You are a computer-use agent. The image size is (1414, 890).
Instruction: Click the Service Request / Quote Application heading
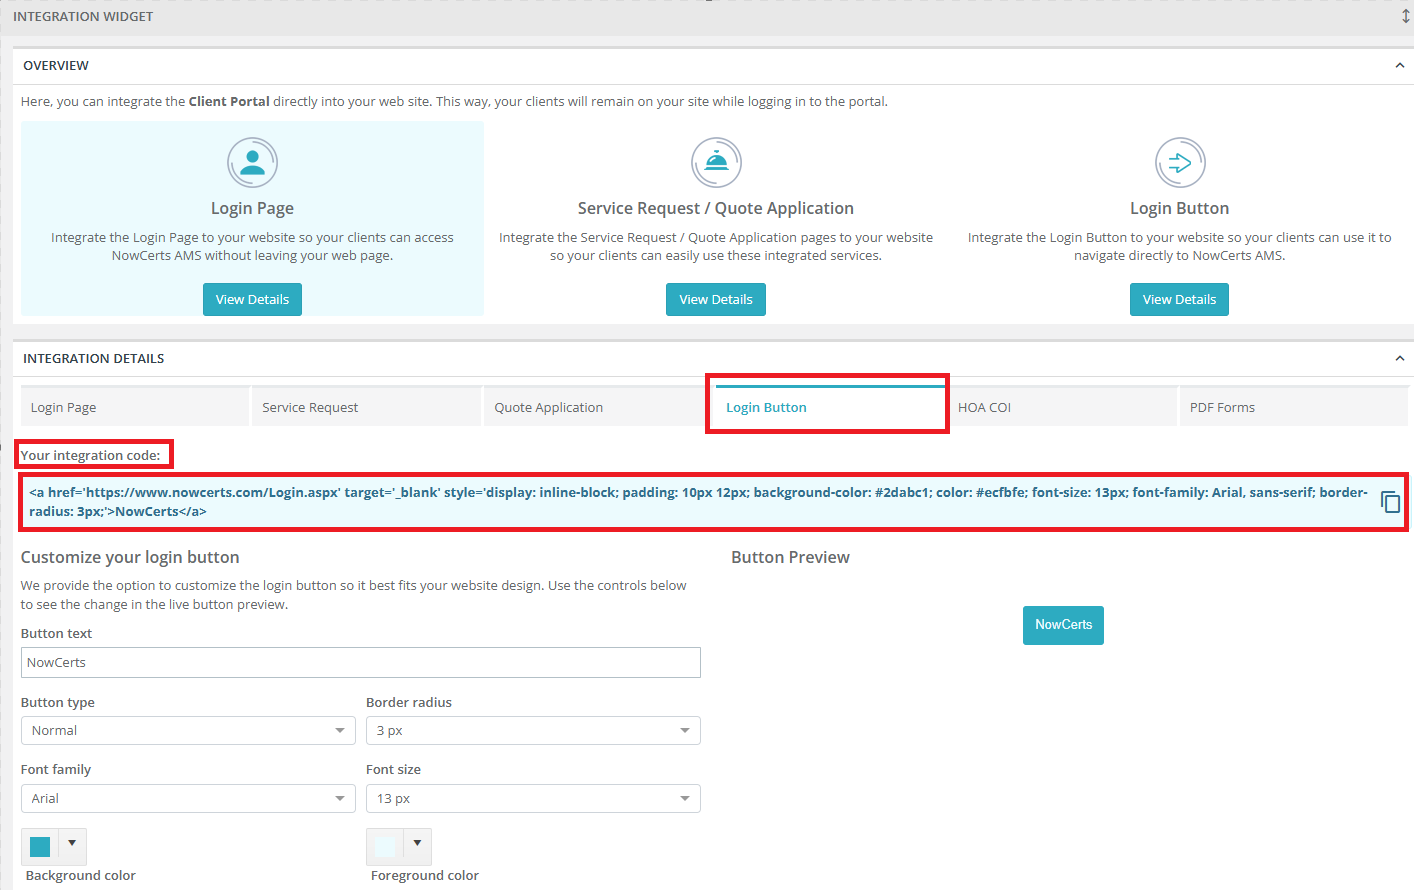coord(716,208)
